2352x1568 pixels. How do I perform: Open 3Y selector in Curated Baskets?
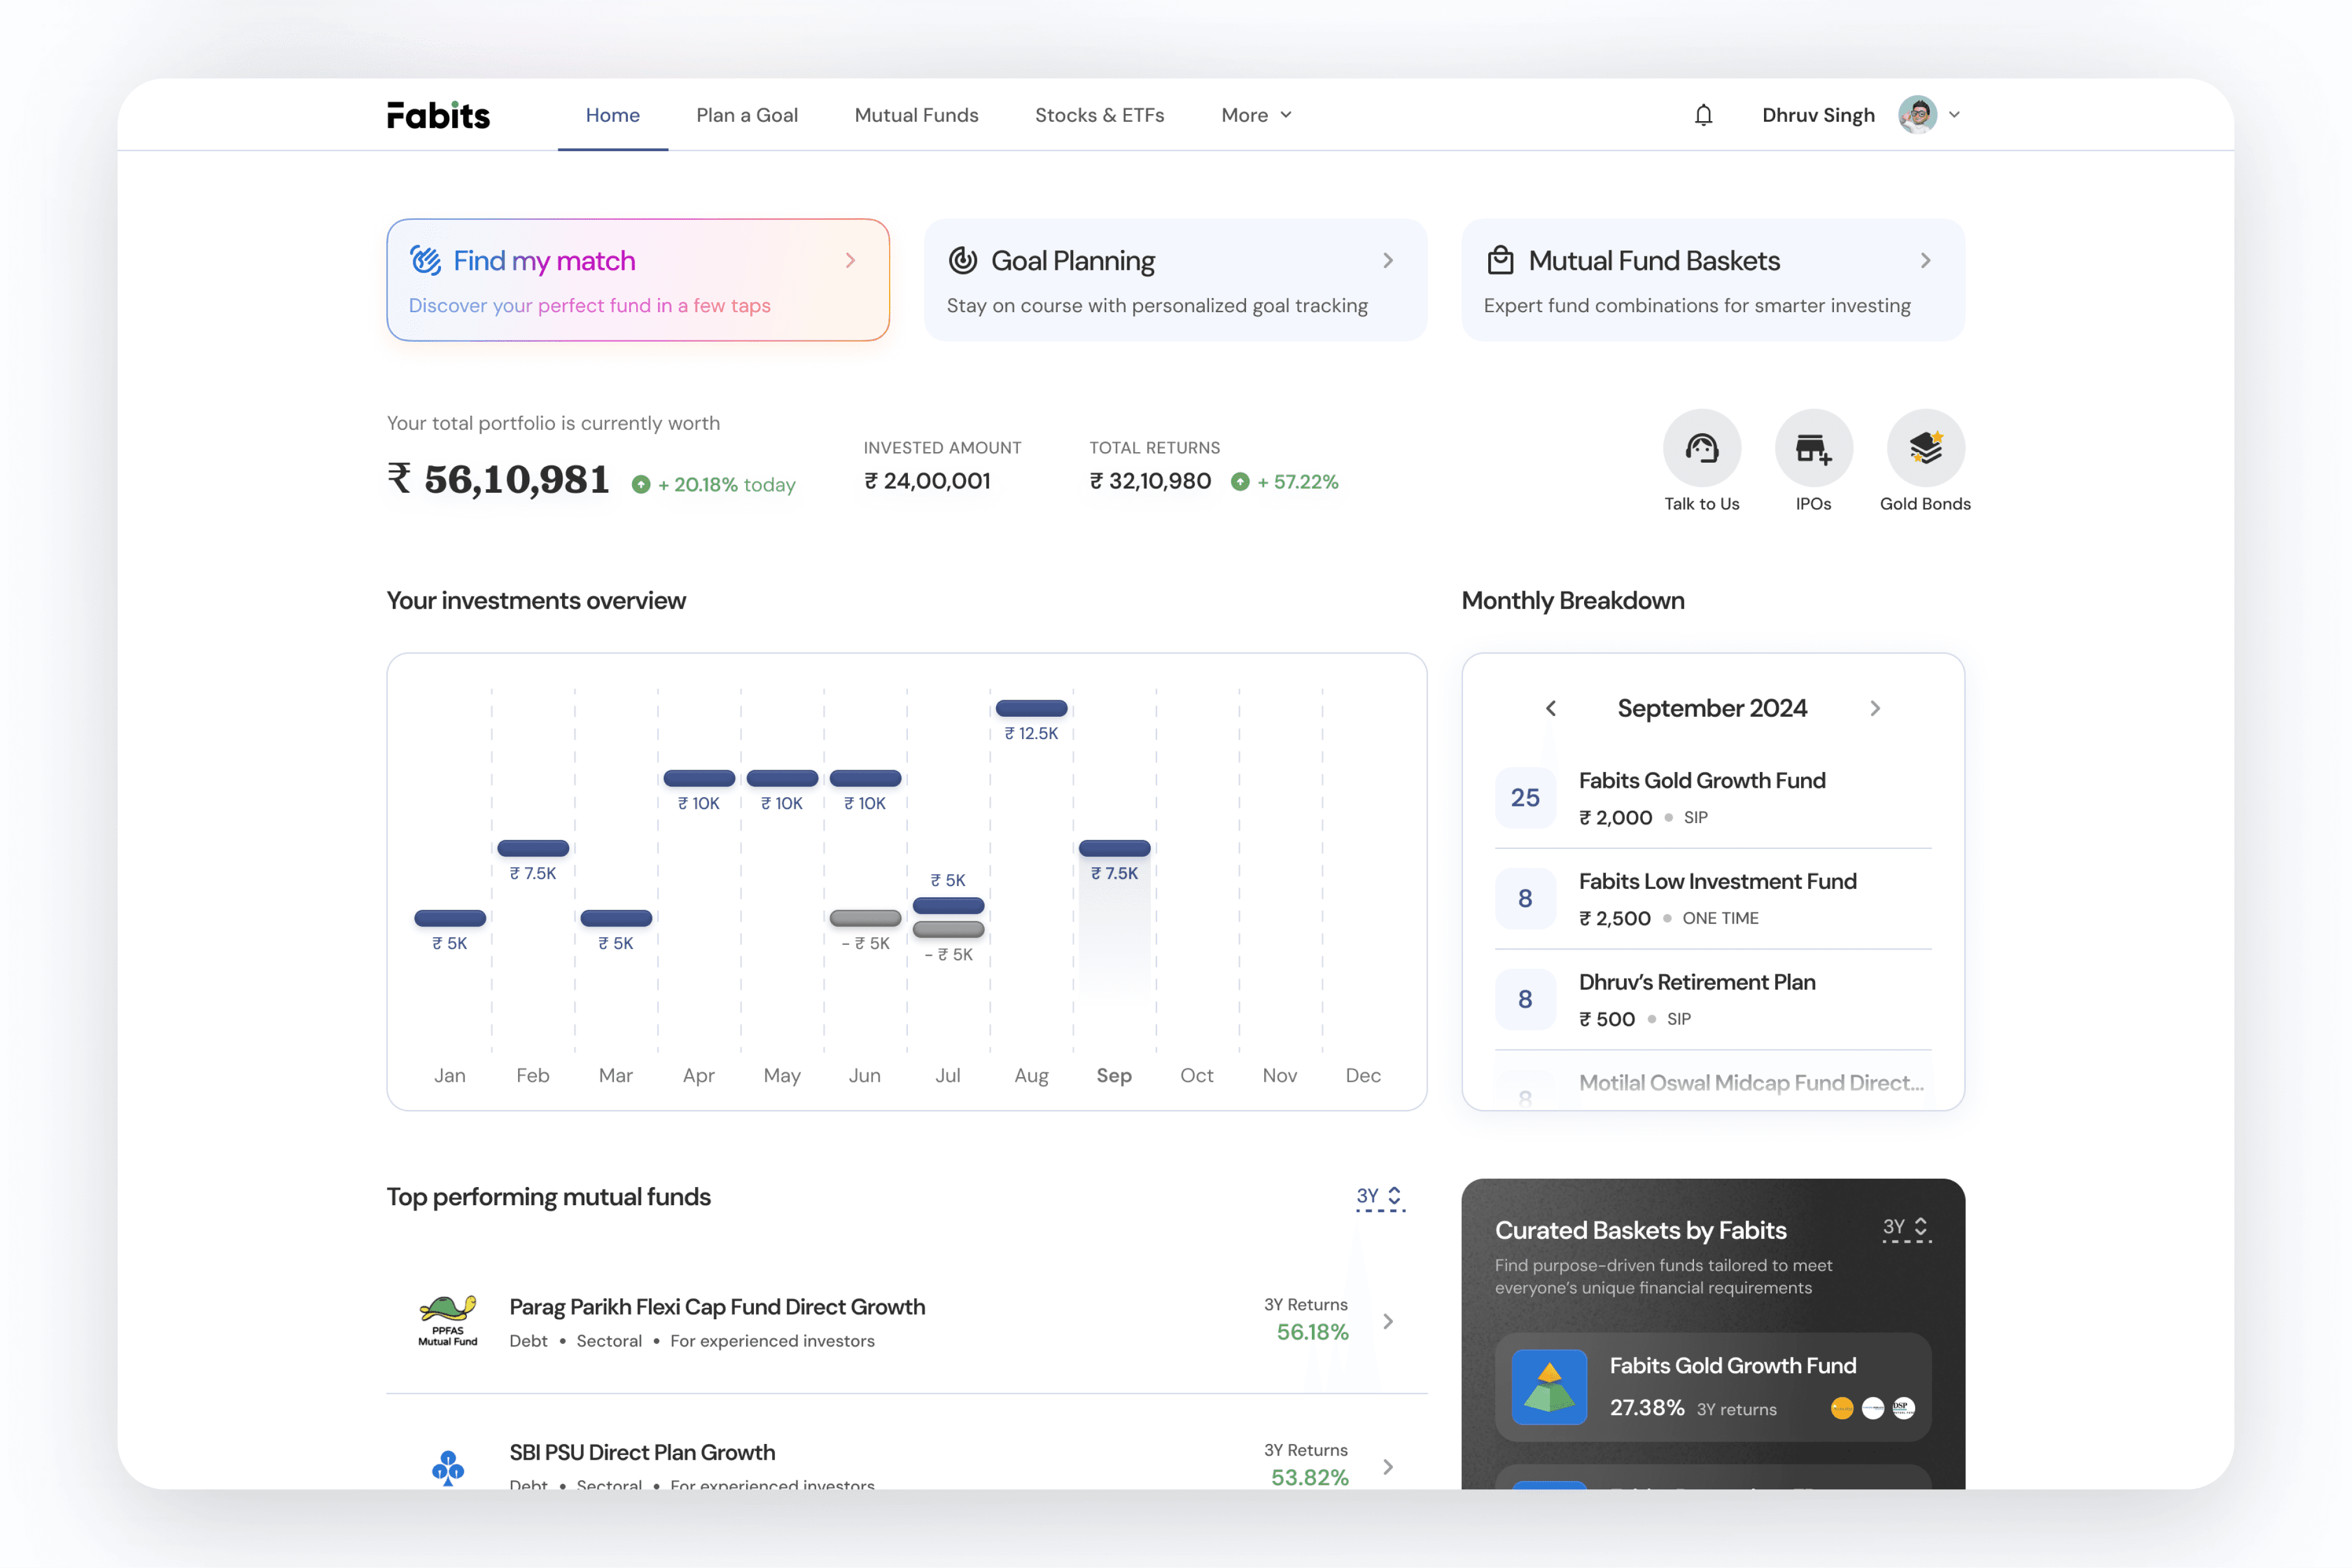pyautogui.click(x=1906, y=1227)
